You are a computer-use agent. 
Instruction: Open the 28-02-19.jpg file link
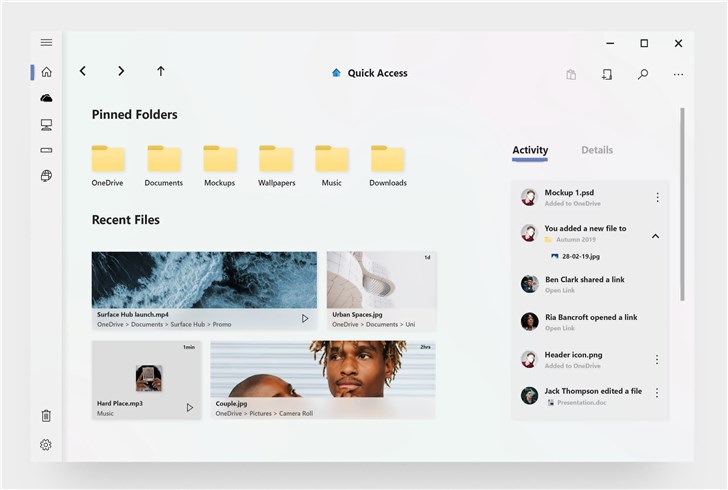[x=580, y=256]
